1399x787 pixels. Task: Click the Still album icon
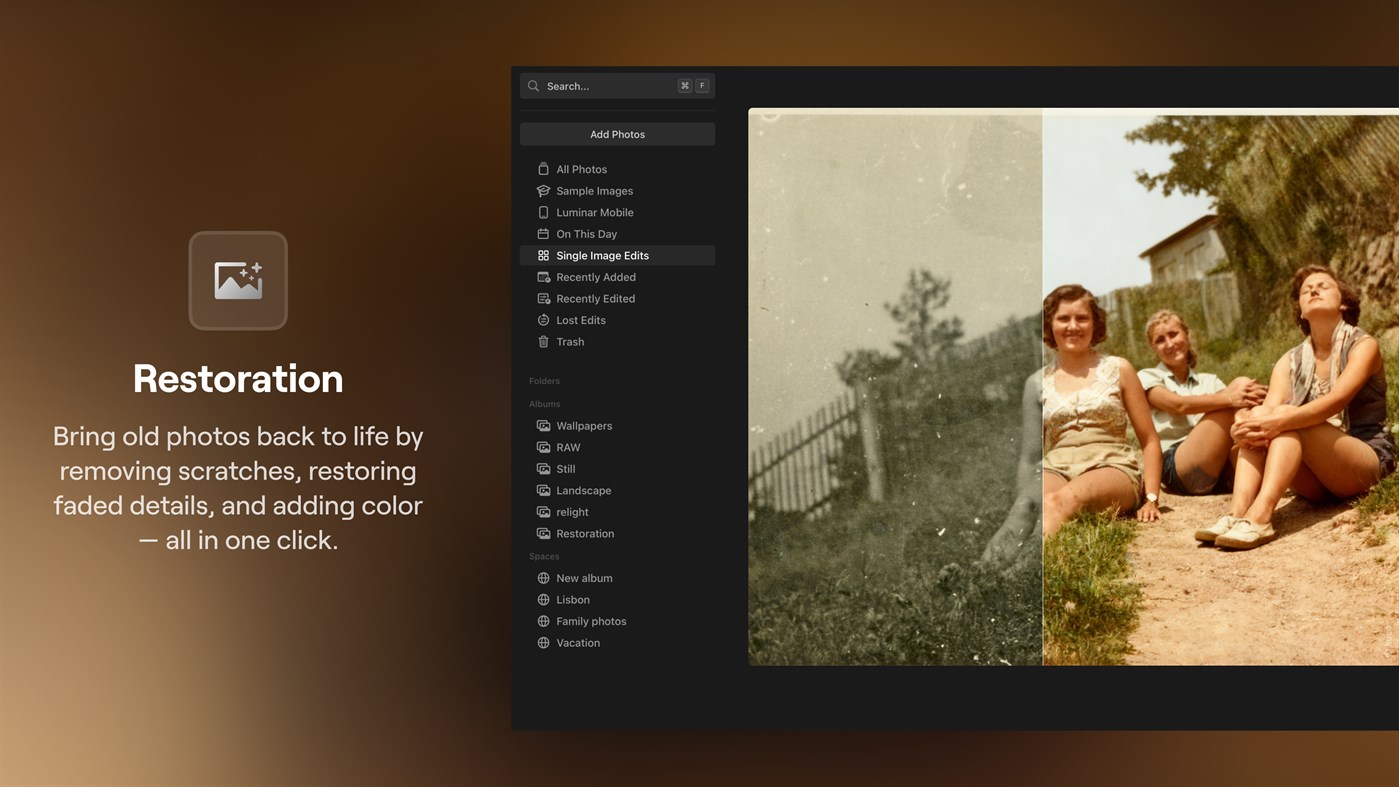click(543, 469)
